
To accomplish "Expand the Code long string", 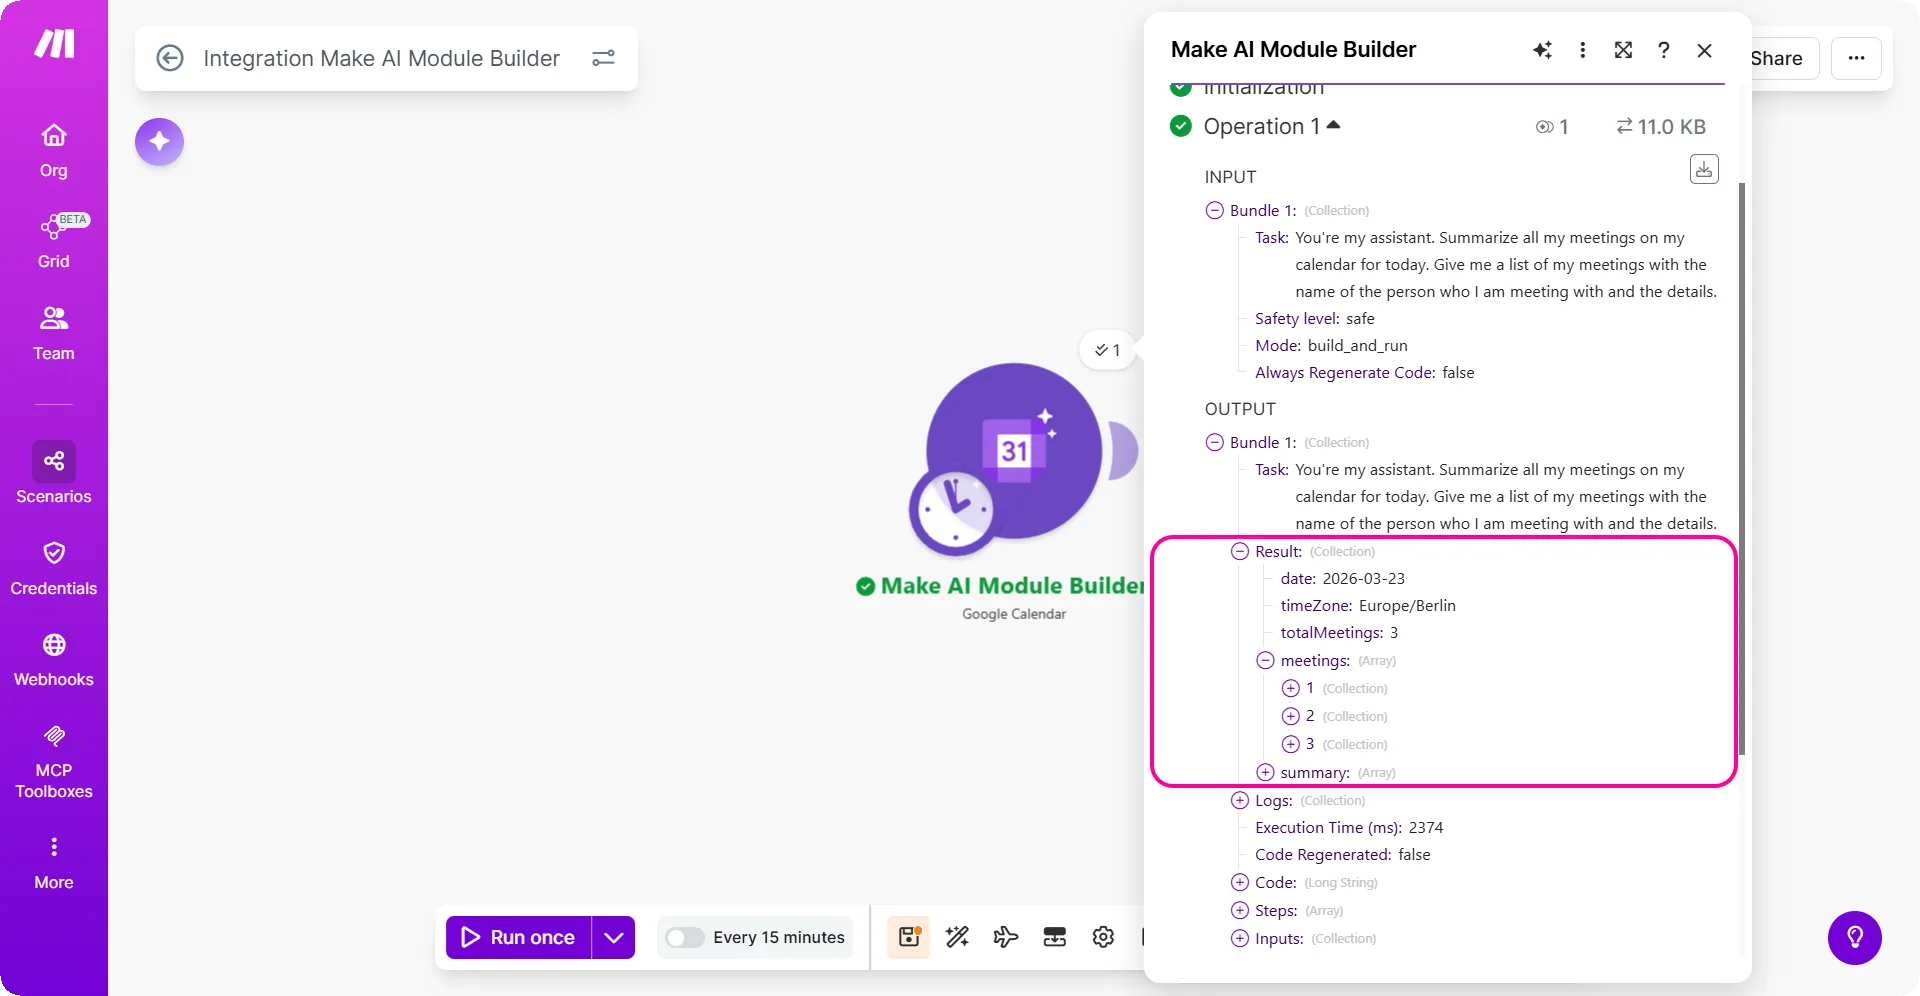I will click(1240, 882).
